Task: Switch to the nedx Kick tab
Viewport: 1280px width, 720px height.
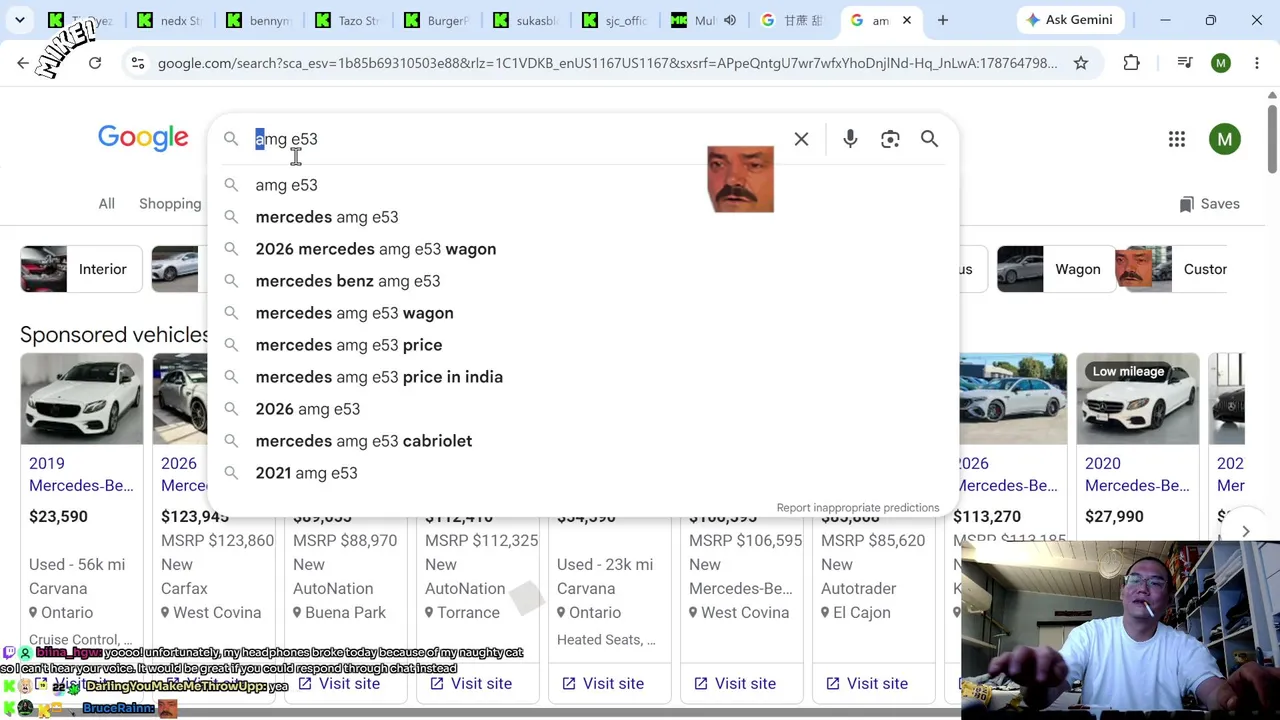Action: pos(168,20)
